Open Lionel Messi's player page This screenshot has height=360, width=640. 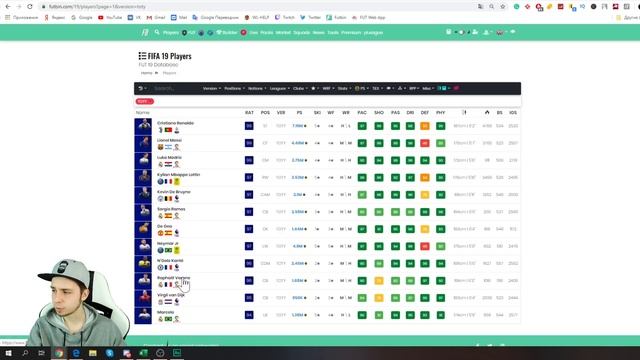(x=169, y=140)
